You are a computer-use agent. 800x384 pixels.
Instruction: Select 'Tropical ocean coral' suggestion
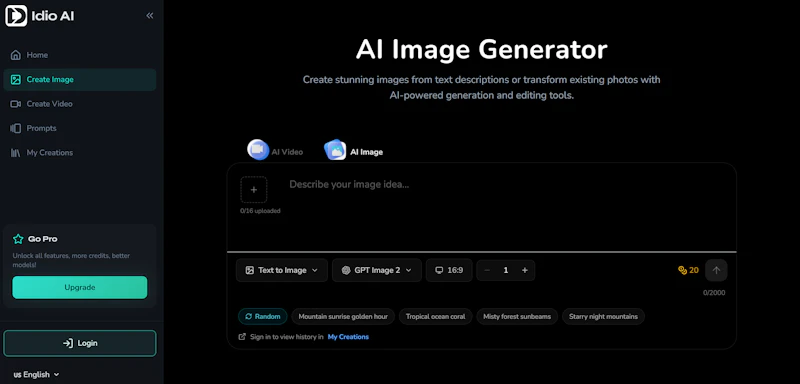point(435,317)
